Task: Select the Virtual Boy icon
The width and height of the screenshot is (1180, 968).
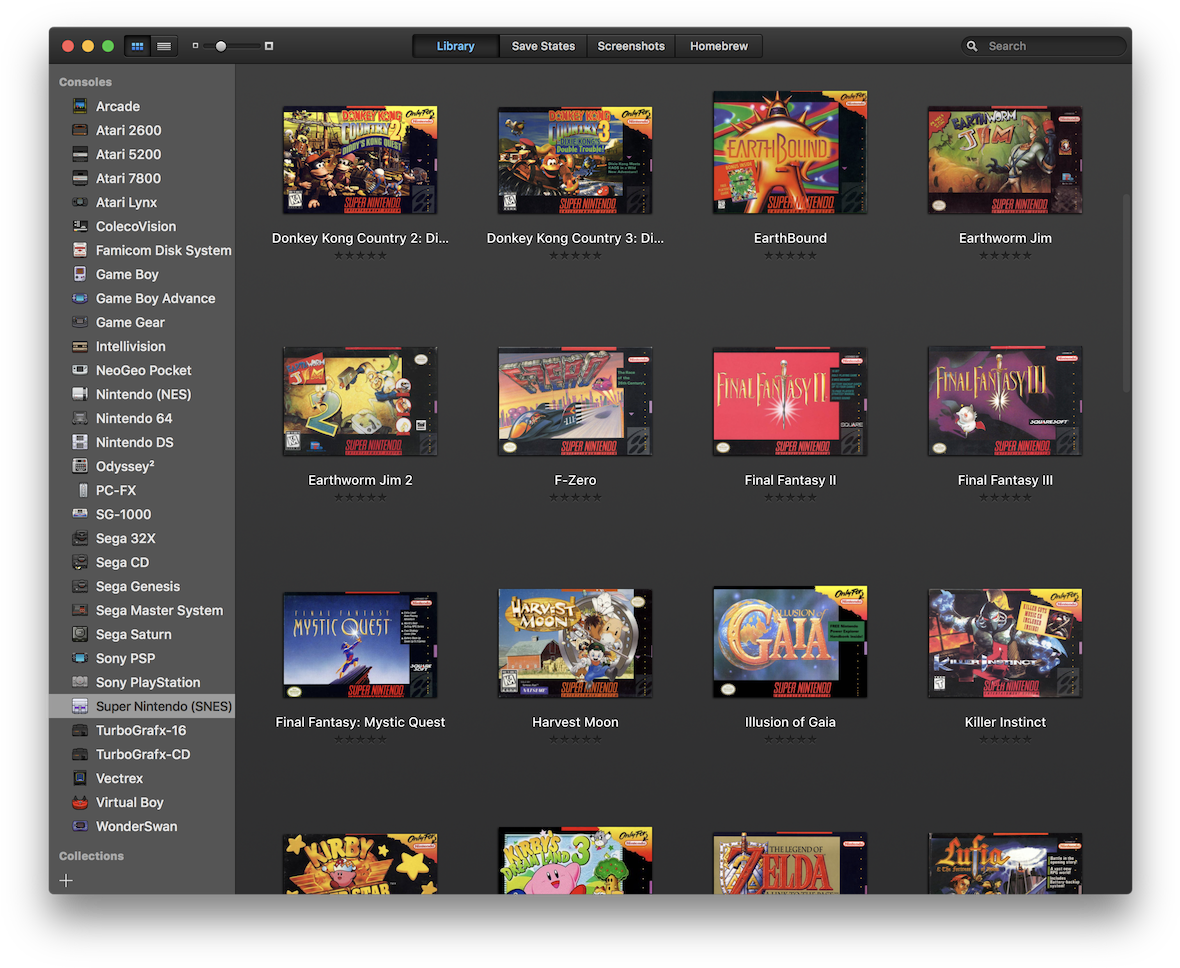Action: 80,802
